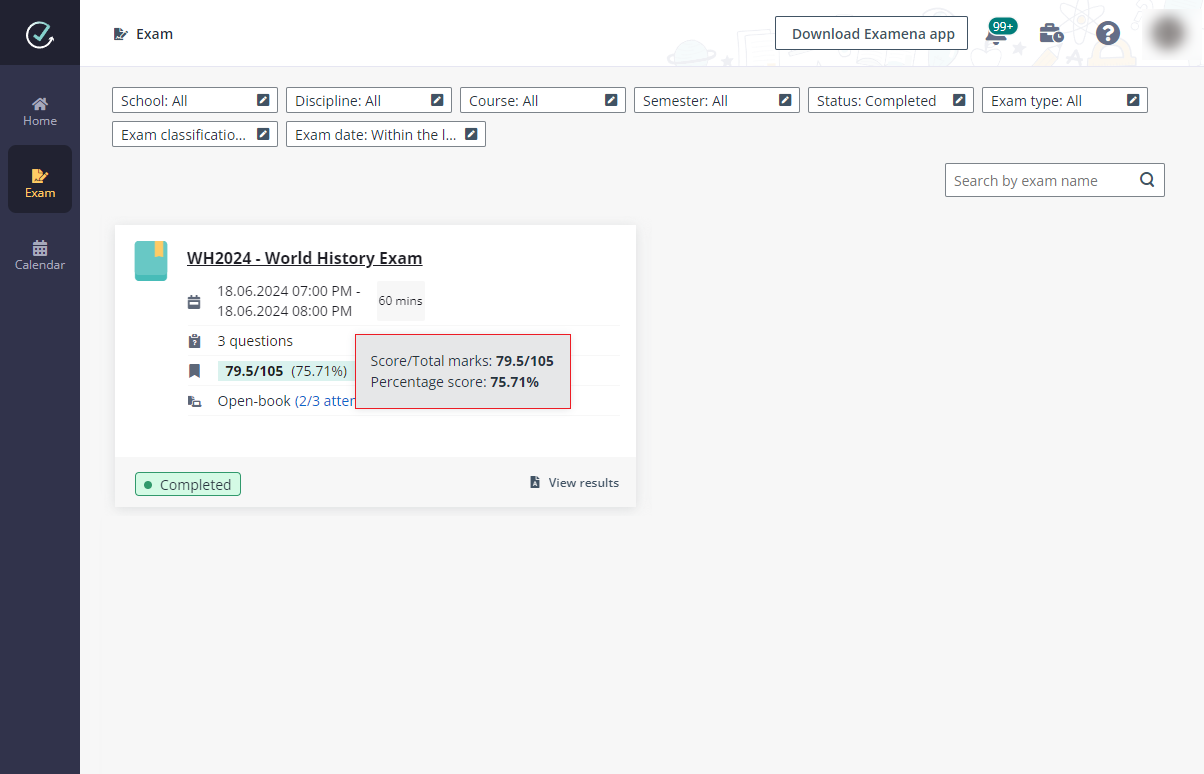Open Calendar from the sidebar
The image size is (1204, 774).
[40, 255]
